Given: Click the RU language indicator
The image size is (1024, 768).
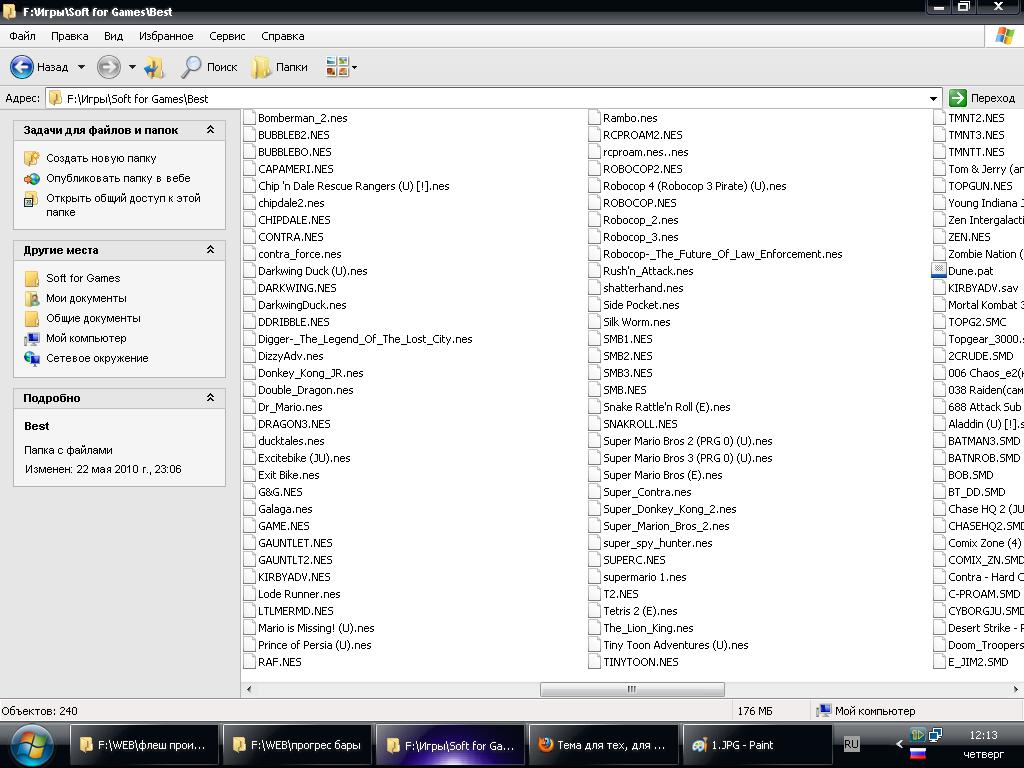Looking at the screenshot, I should (x=851, y=744).
